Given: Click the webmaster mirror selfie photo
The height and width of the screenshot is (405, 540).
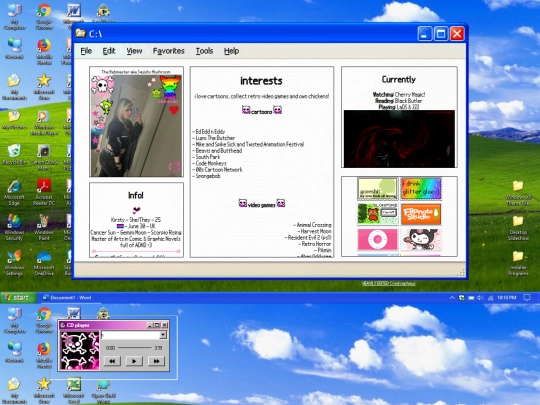Looking at the screenshot, I should (136, 125).
